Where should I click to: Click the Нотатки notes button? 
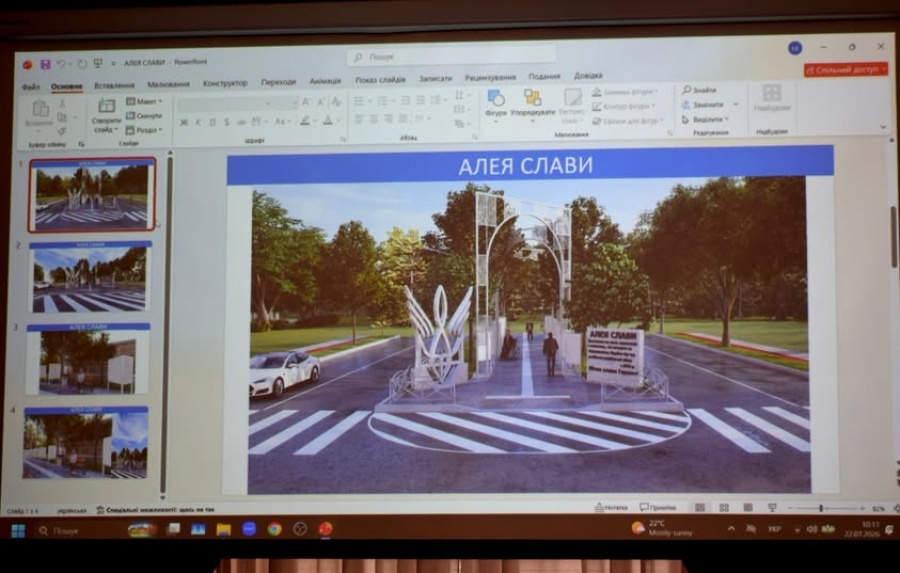611,508
